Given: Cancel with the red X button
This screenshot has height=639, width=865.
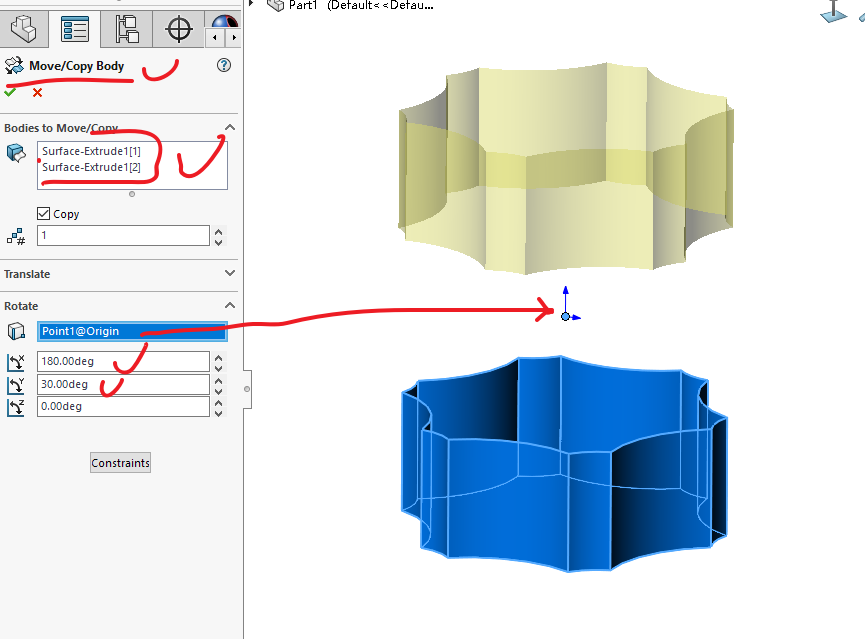Looking at the screenshot, I should (x=37, y=93).
